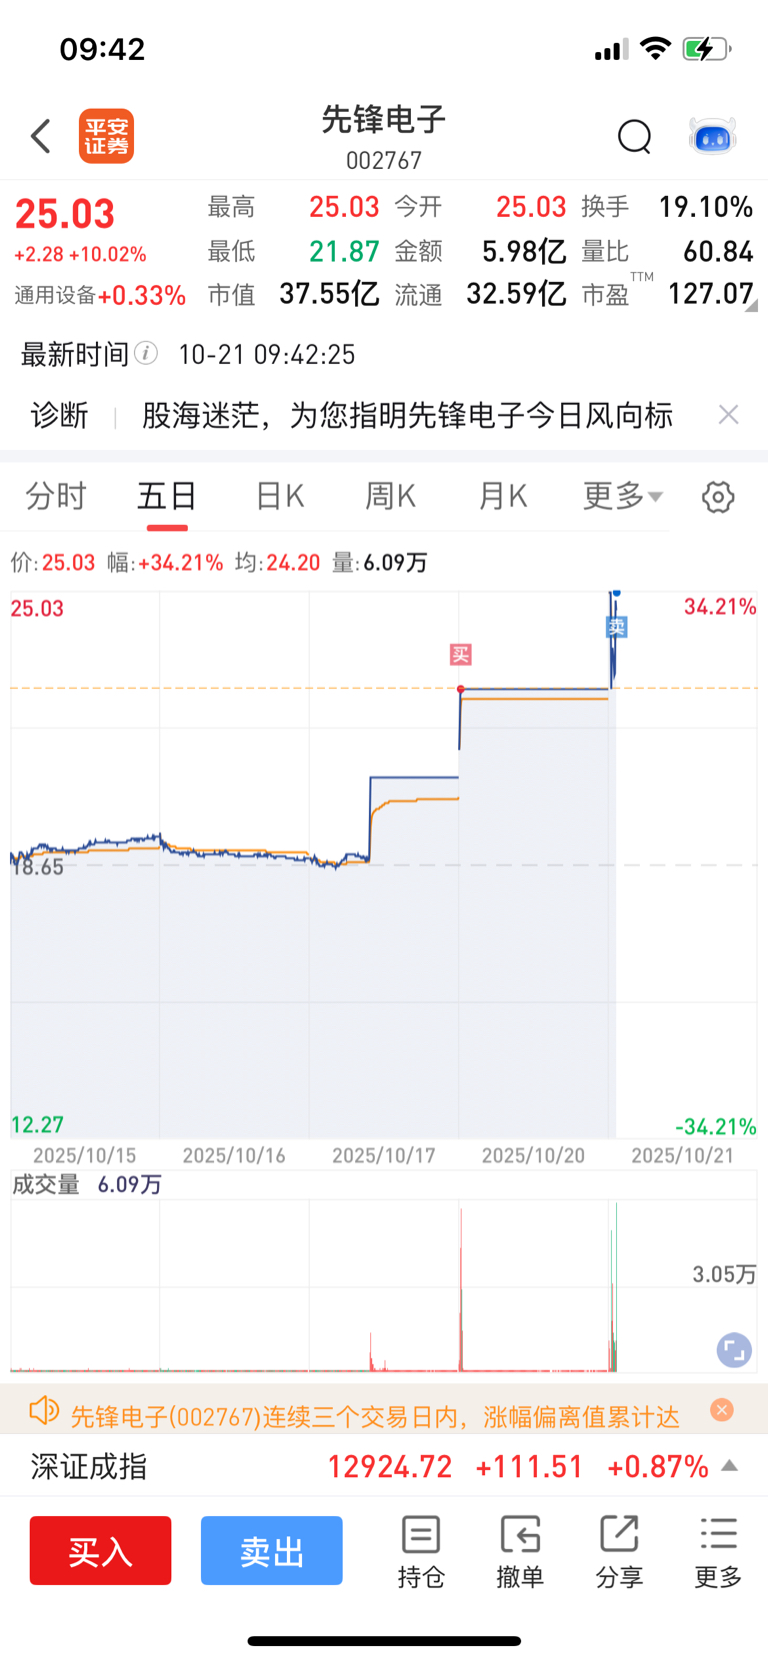
Task: Expand the chart to fullscreen
Action: point(734,1350)
